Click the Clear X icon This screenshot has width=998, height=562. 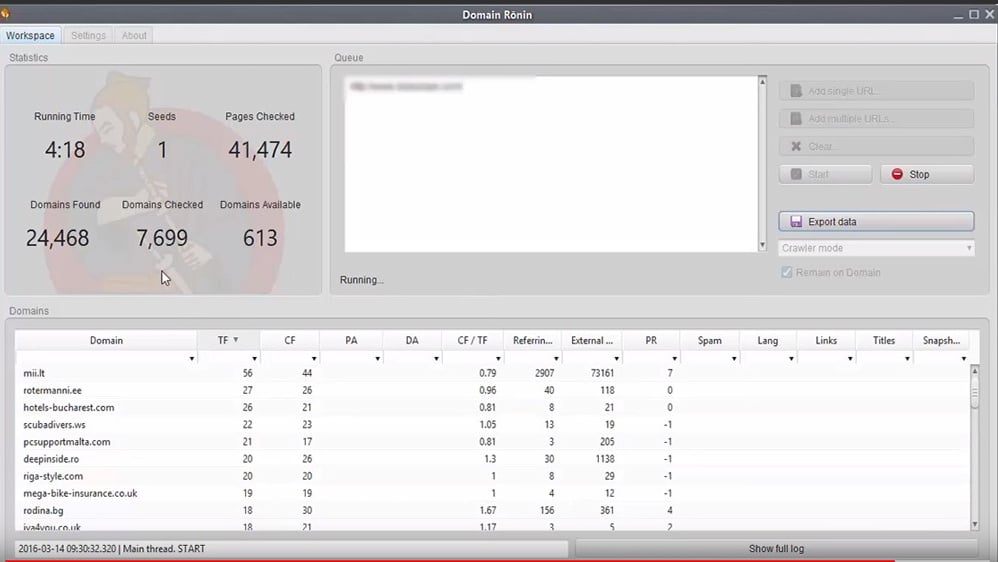point(796,146)
